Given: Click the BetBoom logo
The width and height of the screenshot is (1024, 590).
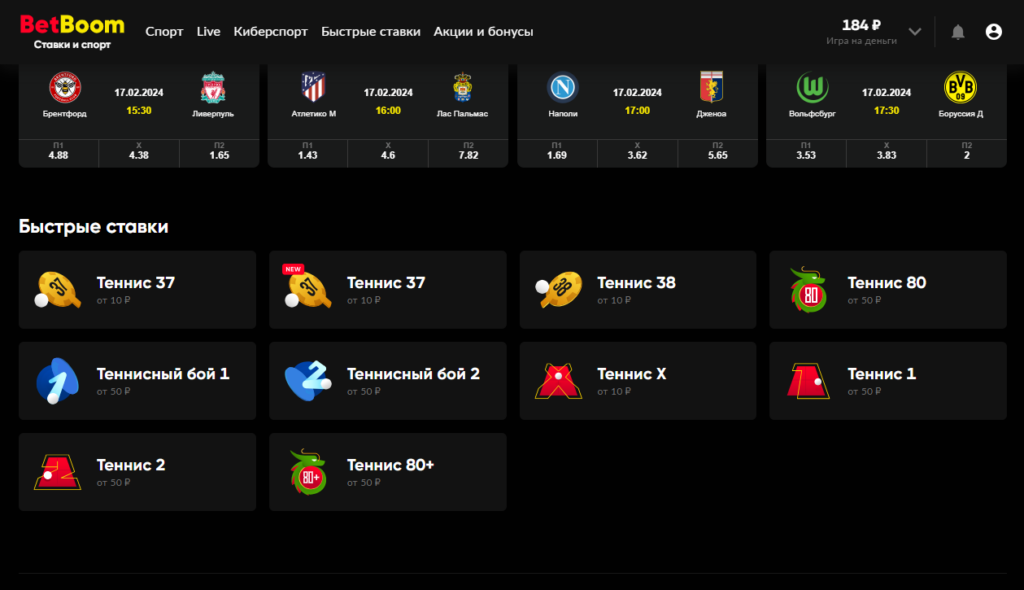Looking at the screenshot, I should click(x=72, y=31).
